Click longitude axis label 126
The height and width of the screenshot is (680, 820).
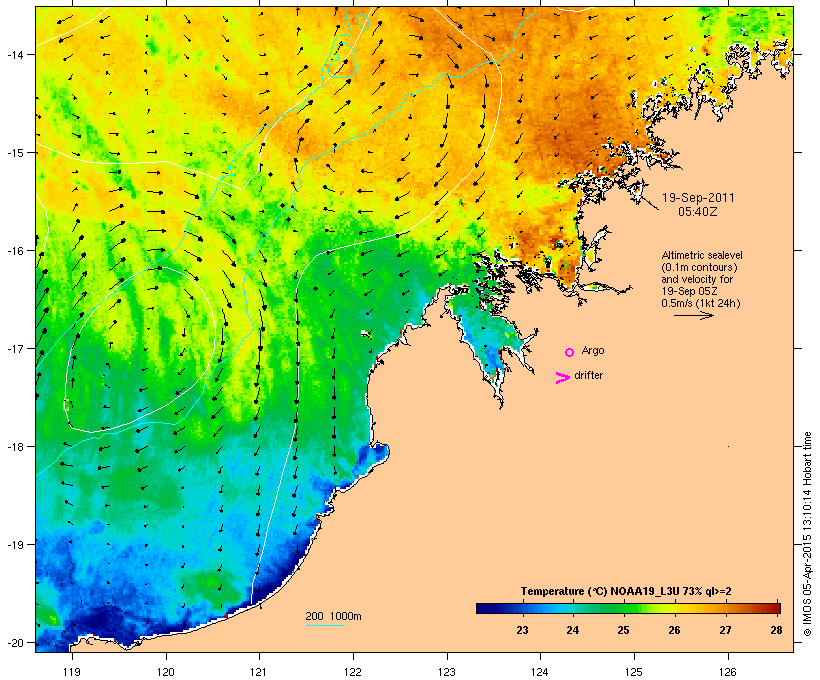727,672
